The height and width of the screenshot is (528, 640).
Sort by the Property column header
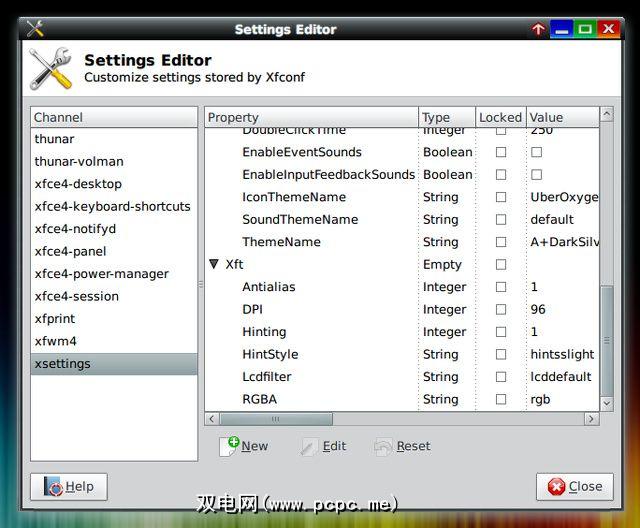tap(310, 118)
